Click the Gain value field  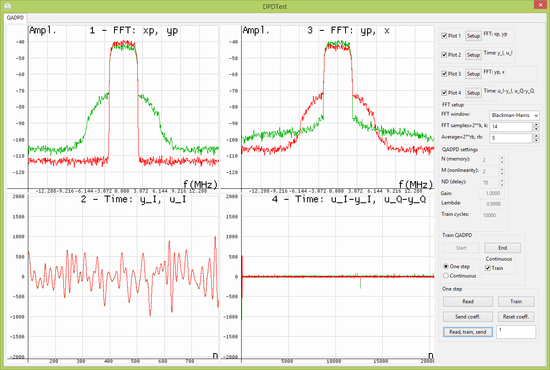493,193
